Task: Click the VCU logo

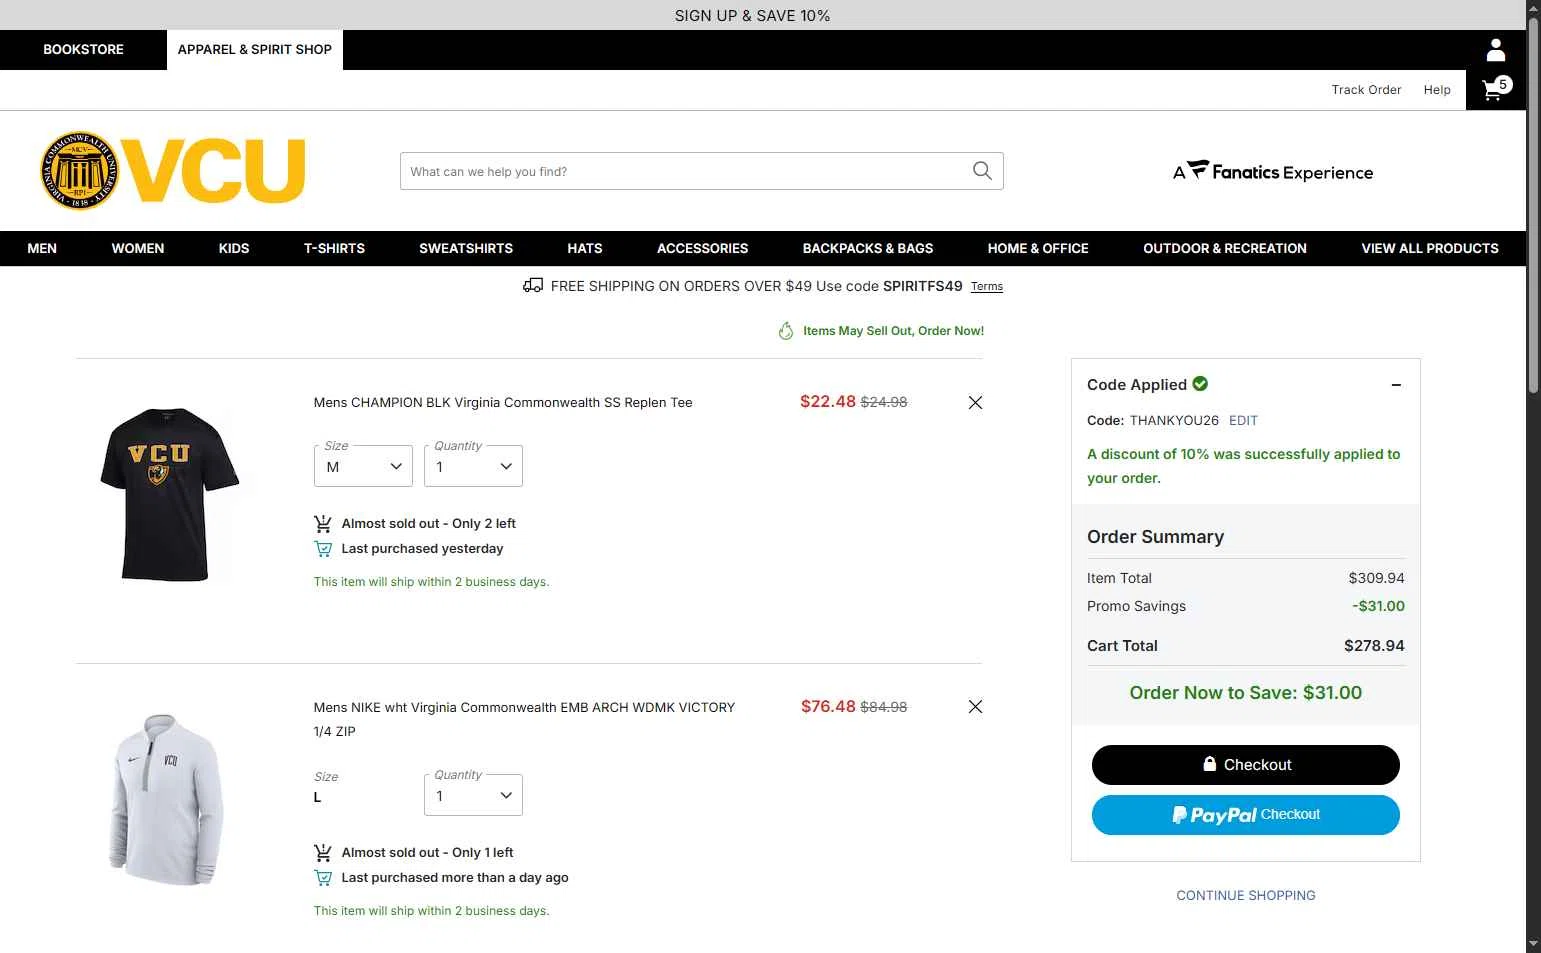Action: coord(172,171)
